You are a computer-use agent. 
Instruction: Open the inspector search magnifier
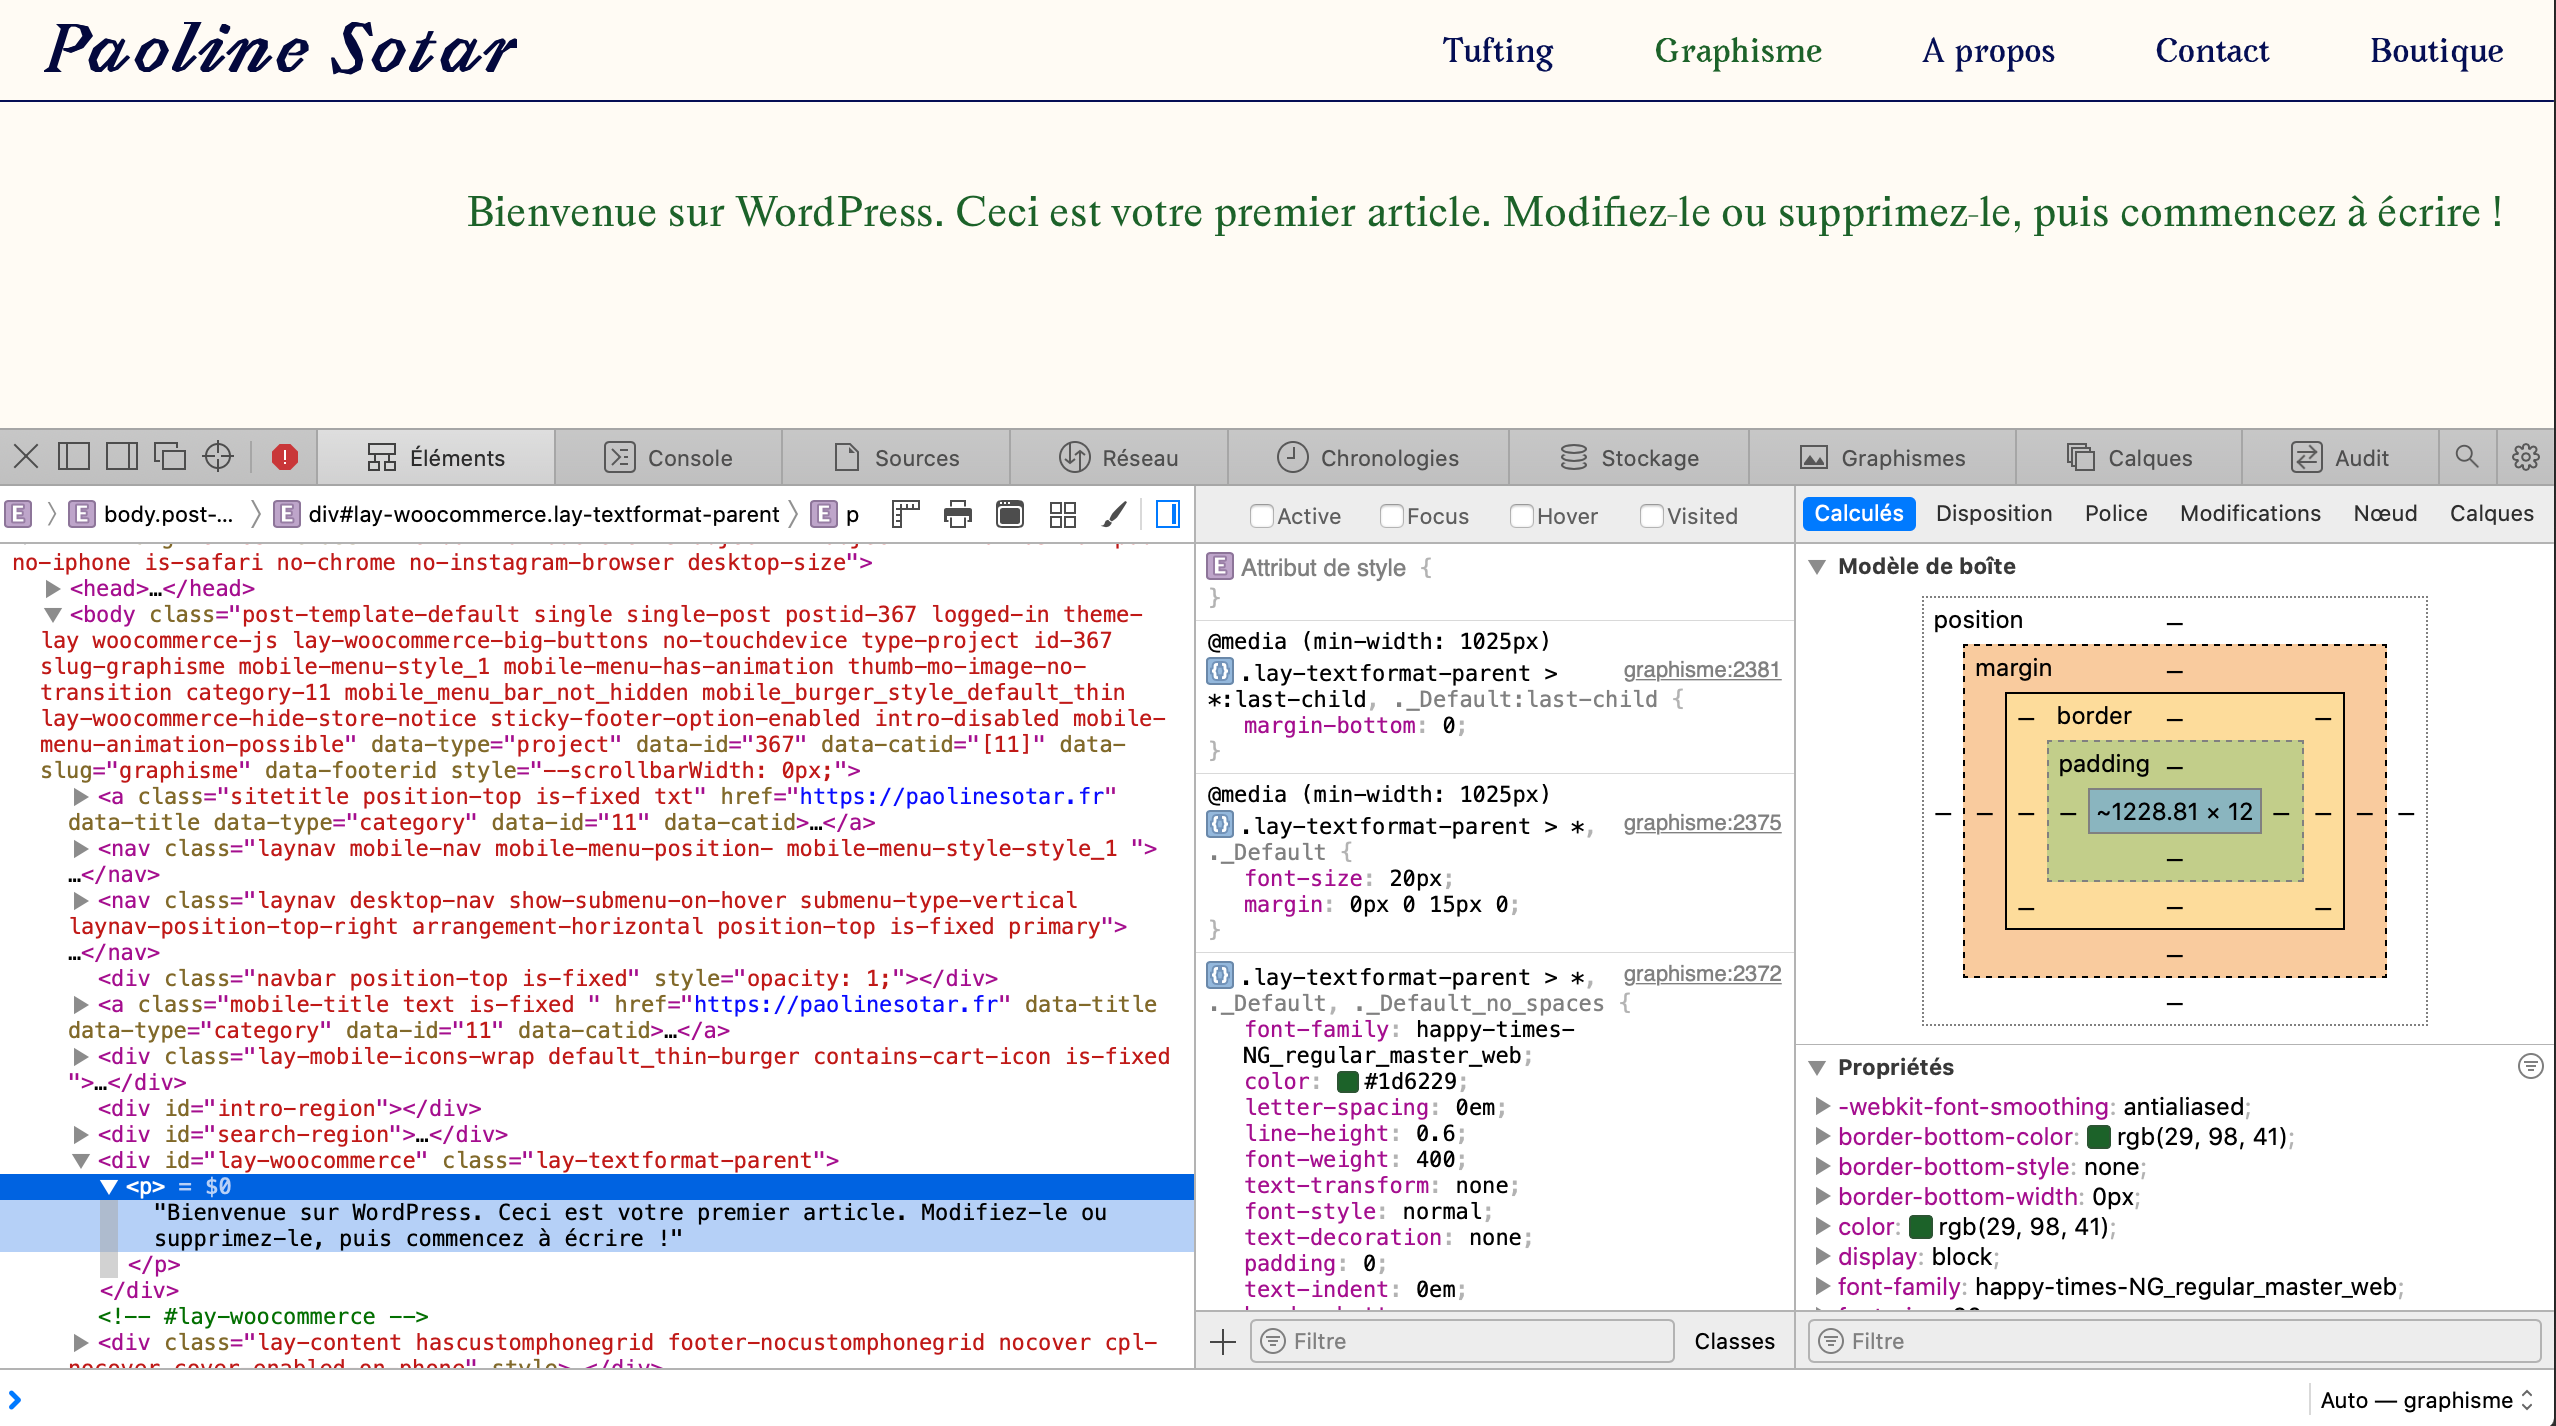(2467, 457)
